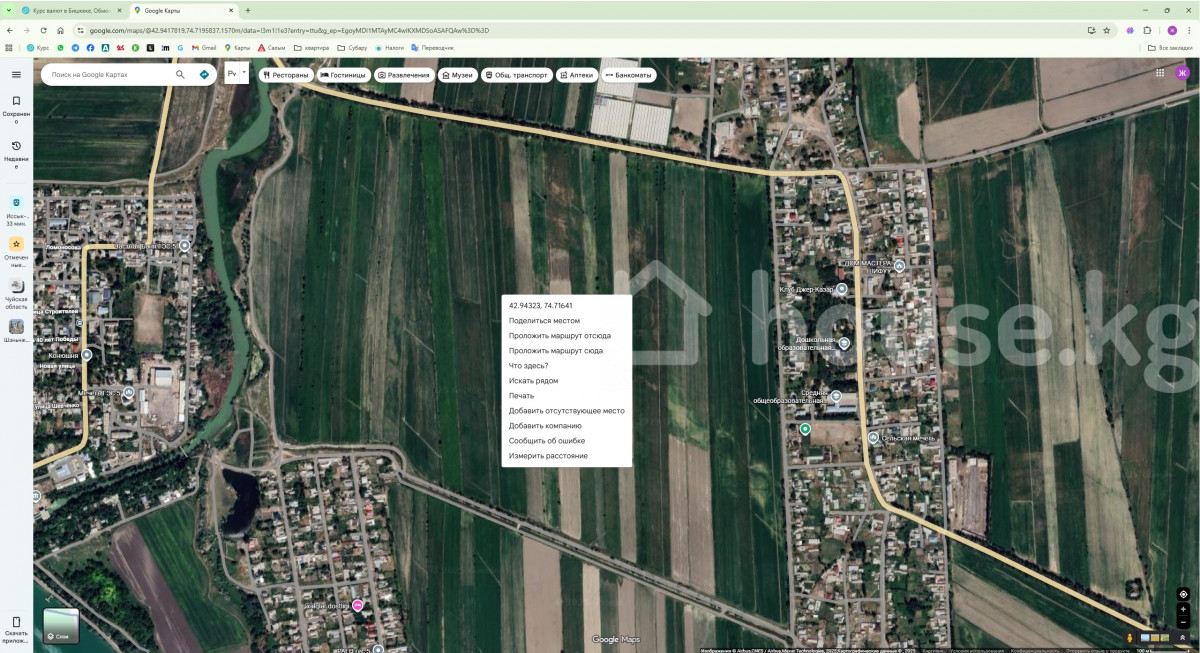Choose 'Что здесь?' from context menu

[x=528, y=366]
